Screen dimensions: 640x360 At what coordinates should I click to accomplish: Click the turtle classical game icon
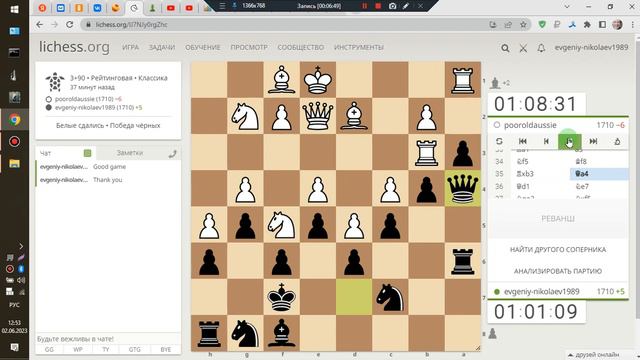click(55, 82)
